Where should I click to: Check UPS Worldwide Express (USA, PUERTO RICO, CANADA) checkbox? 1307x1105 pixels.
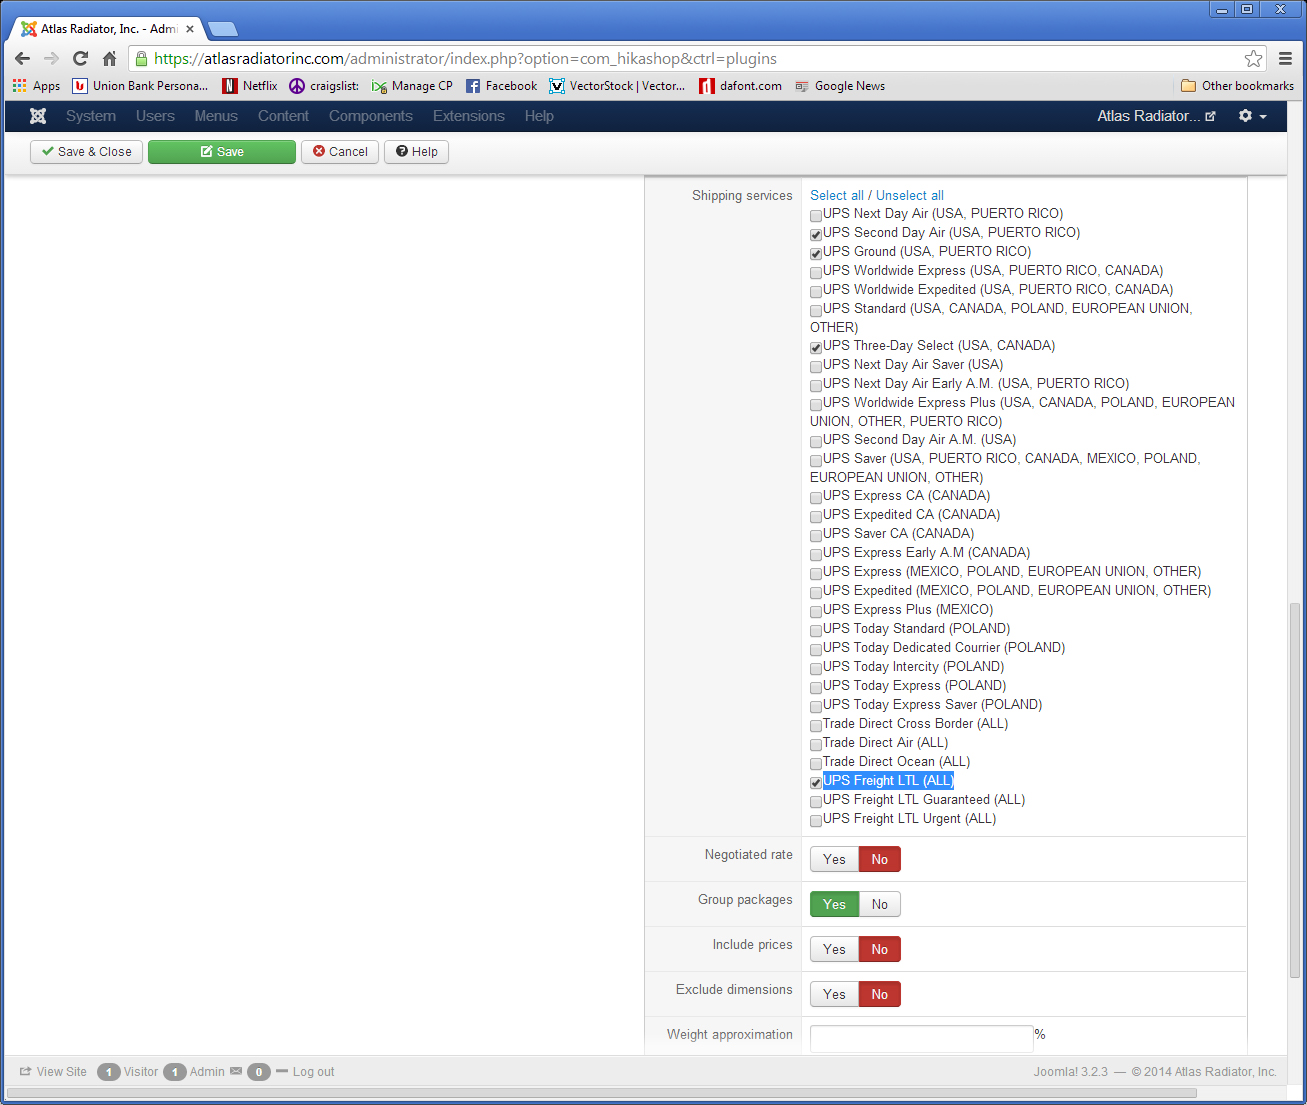point(816,272)
